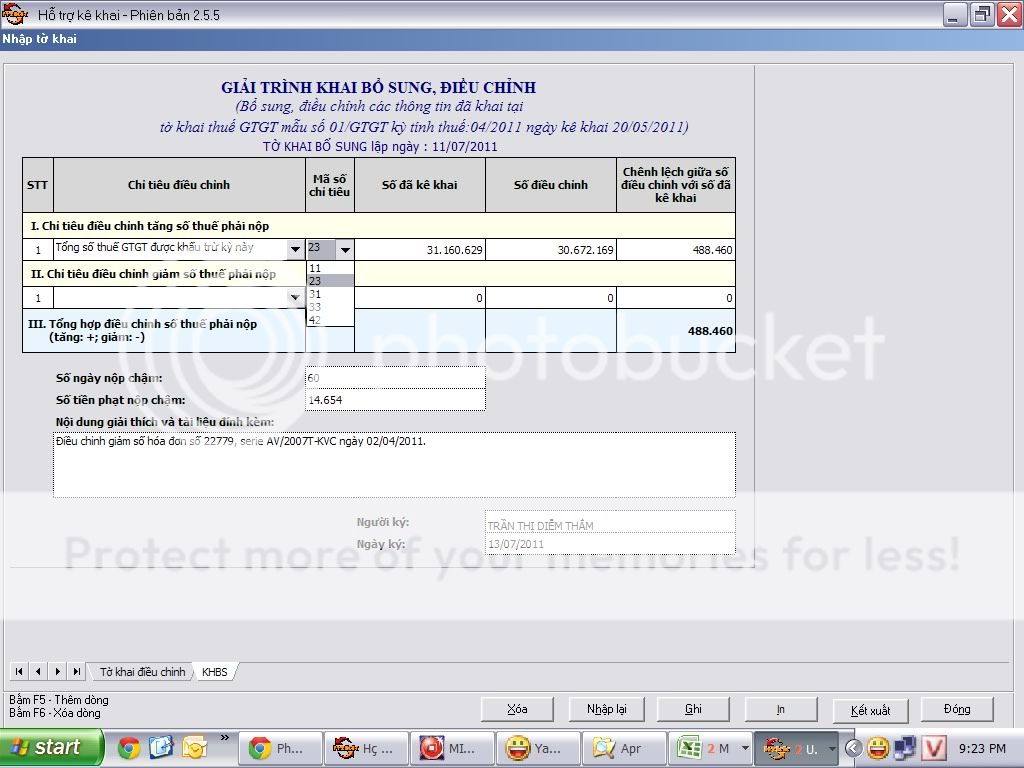Click the 'Ghi' save button

(693, 709)
